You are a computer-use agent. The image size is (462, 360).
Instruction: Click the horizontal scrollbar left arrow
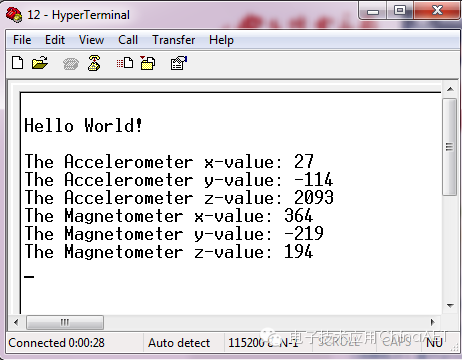coord(16,322)
